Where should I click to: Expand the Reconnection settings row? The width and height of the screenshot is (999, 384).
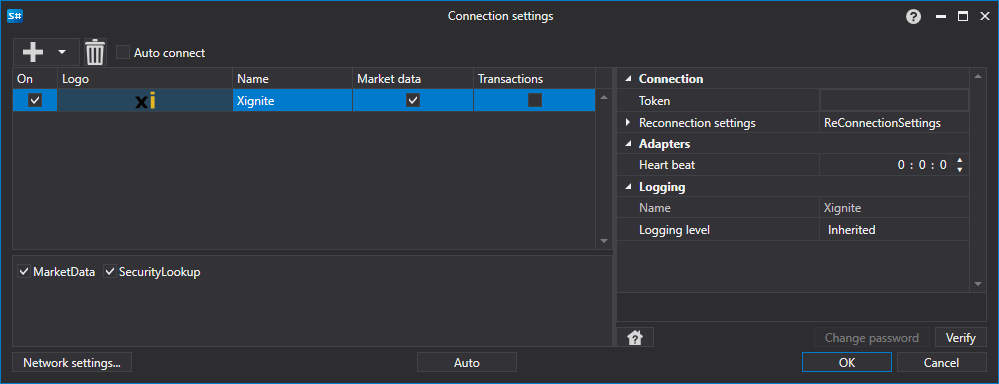(628, 122)
